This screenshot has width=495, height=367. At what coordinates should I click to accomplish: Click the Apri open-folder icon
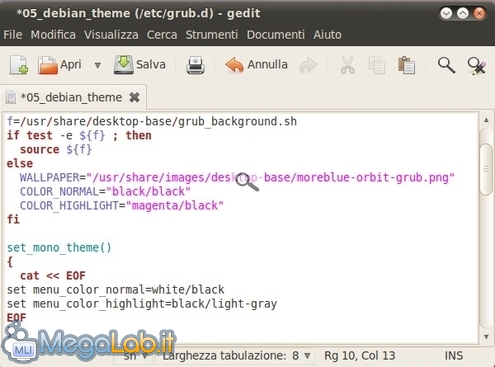coord(48,65)
